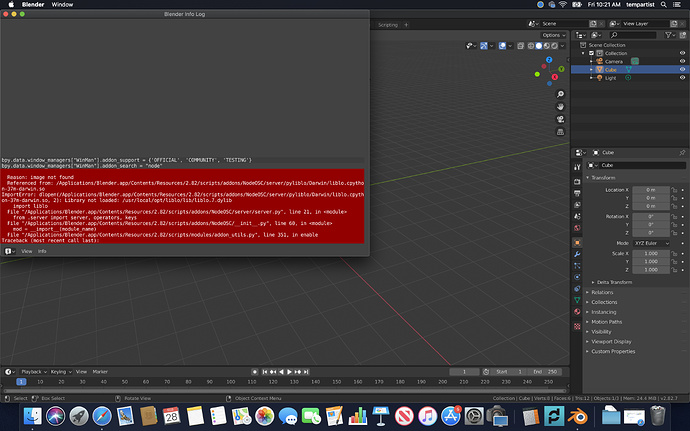Pin the Cube properties context
This screenshot has height=431, width=690.
pos(682,152)
